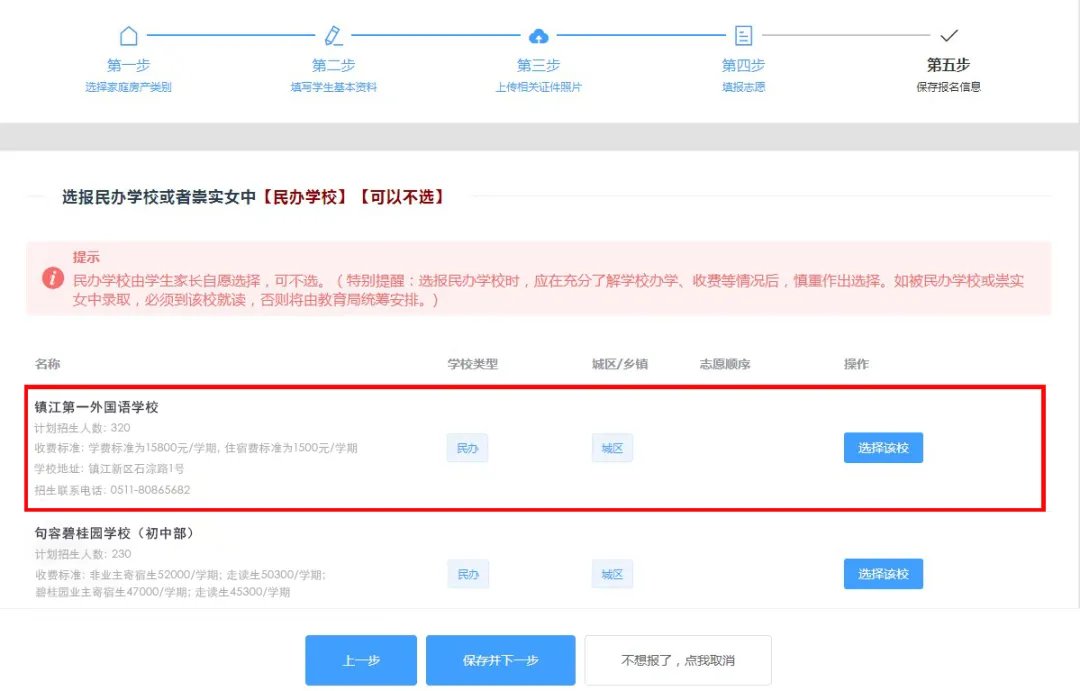
Task: Click the house icon for step one
Action: pyautogui.click(x=129, y=35)
